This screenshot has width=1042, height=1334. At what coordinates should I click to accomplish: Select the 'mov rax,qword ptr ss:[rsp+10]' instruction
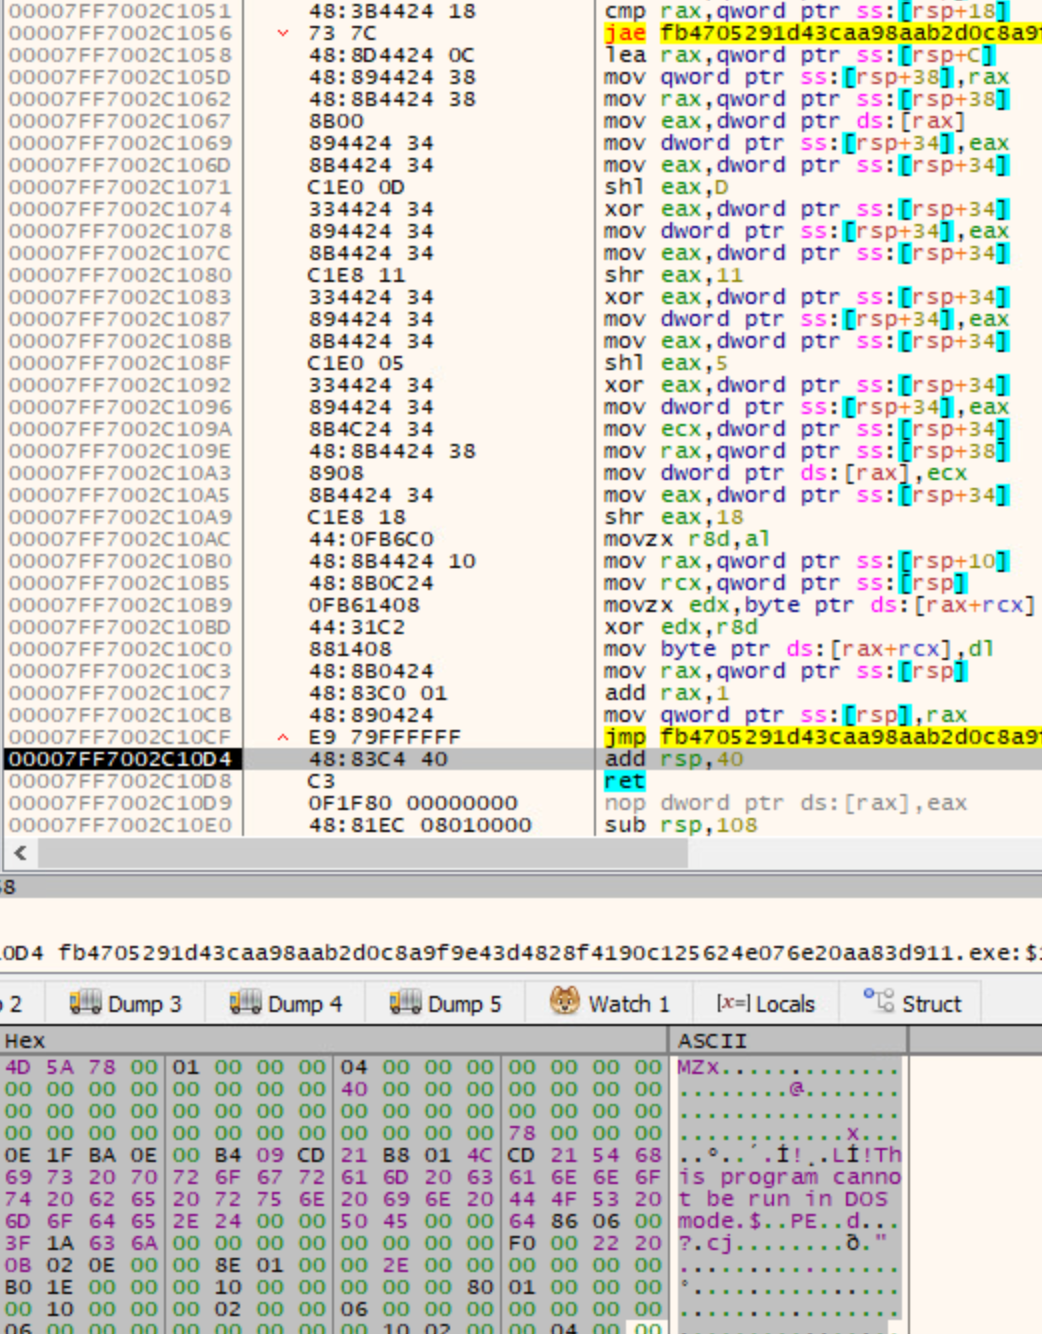807,561
